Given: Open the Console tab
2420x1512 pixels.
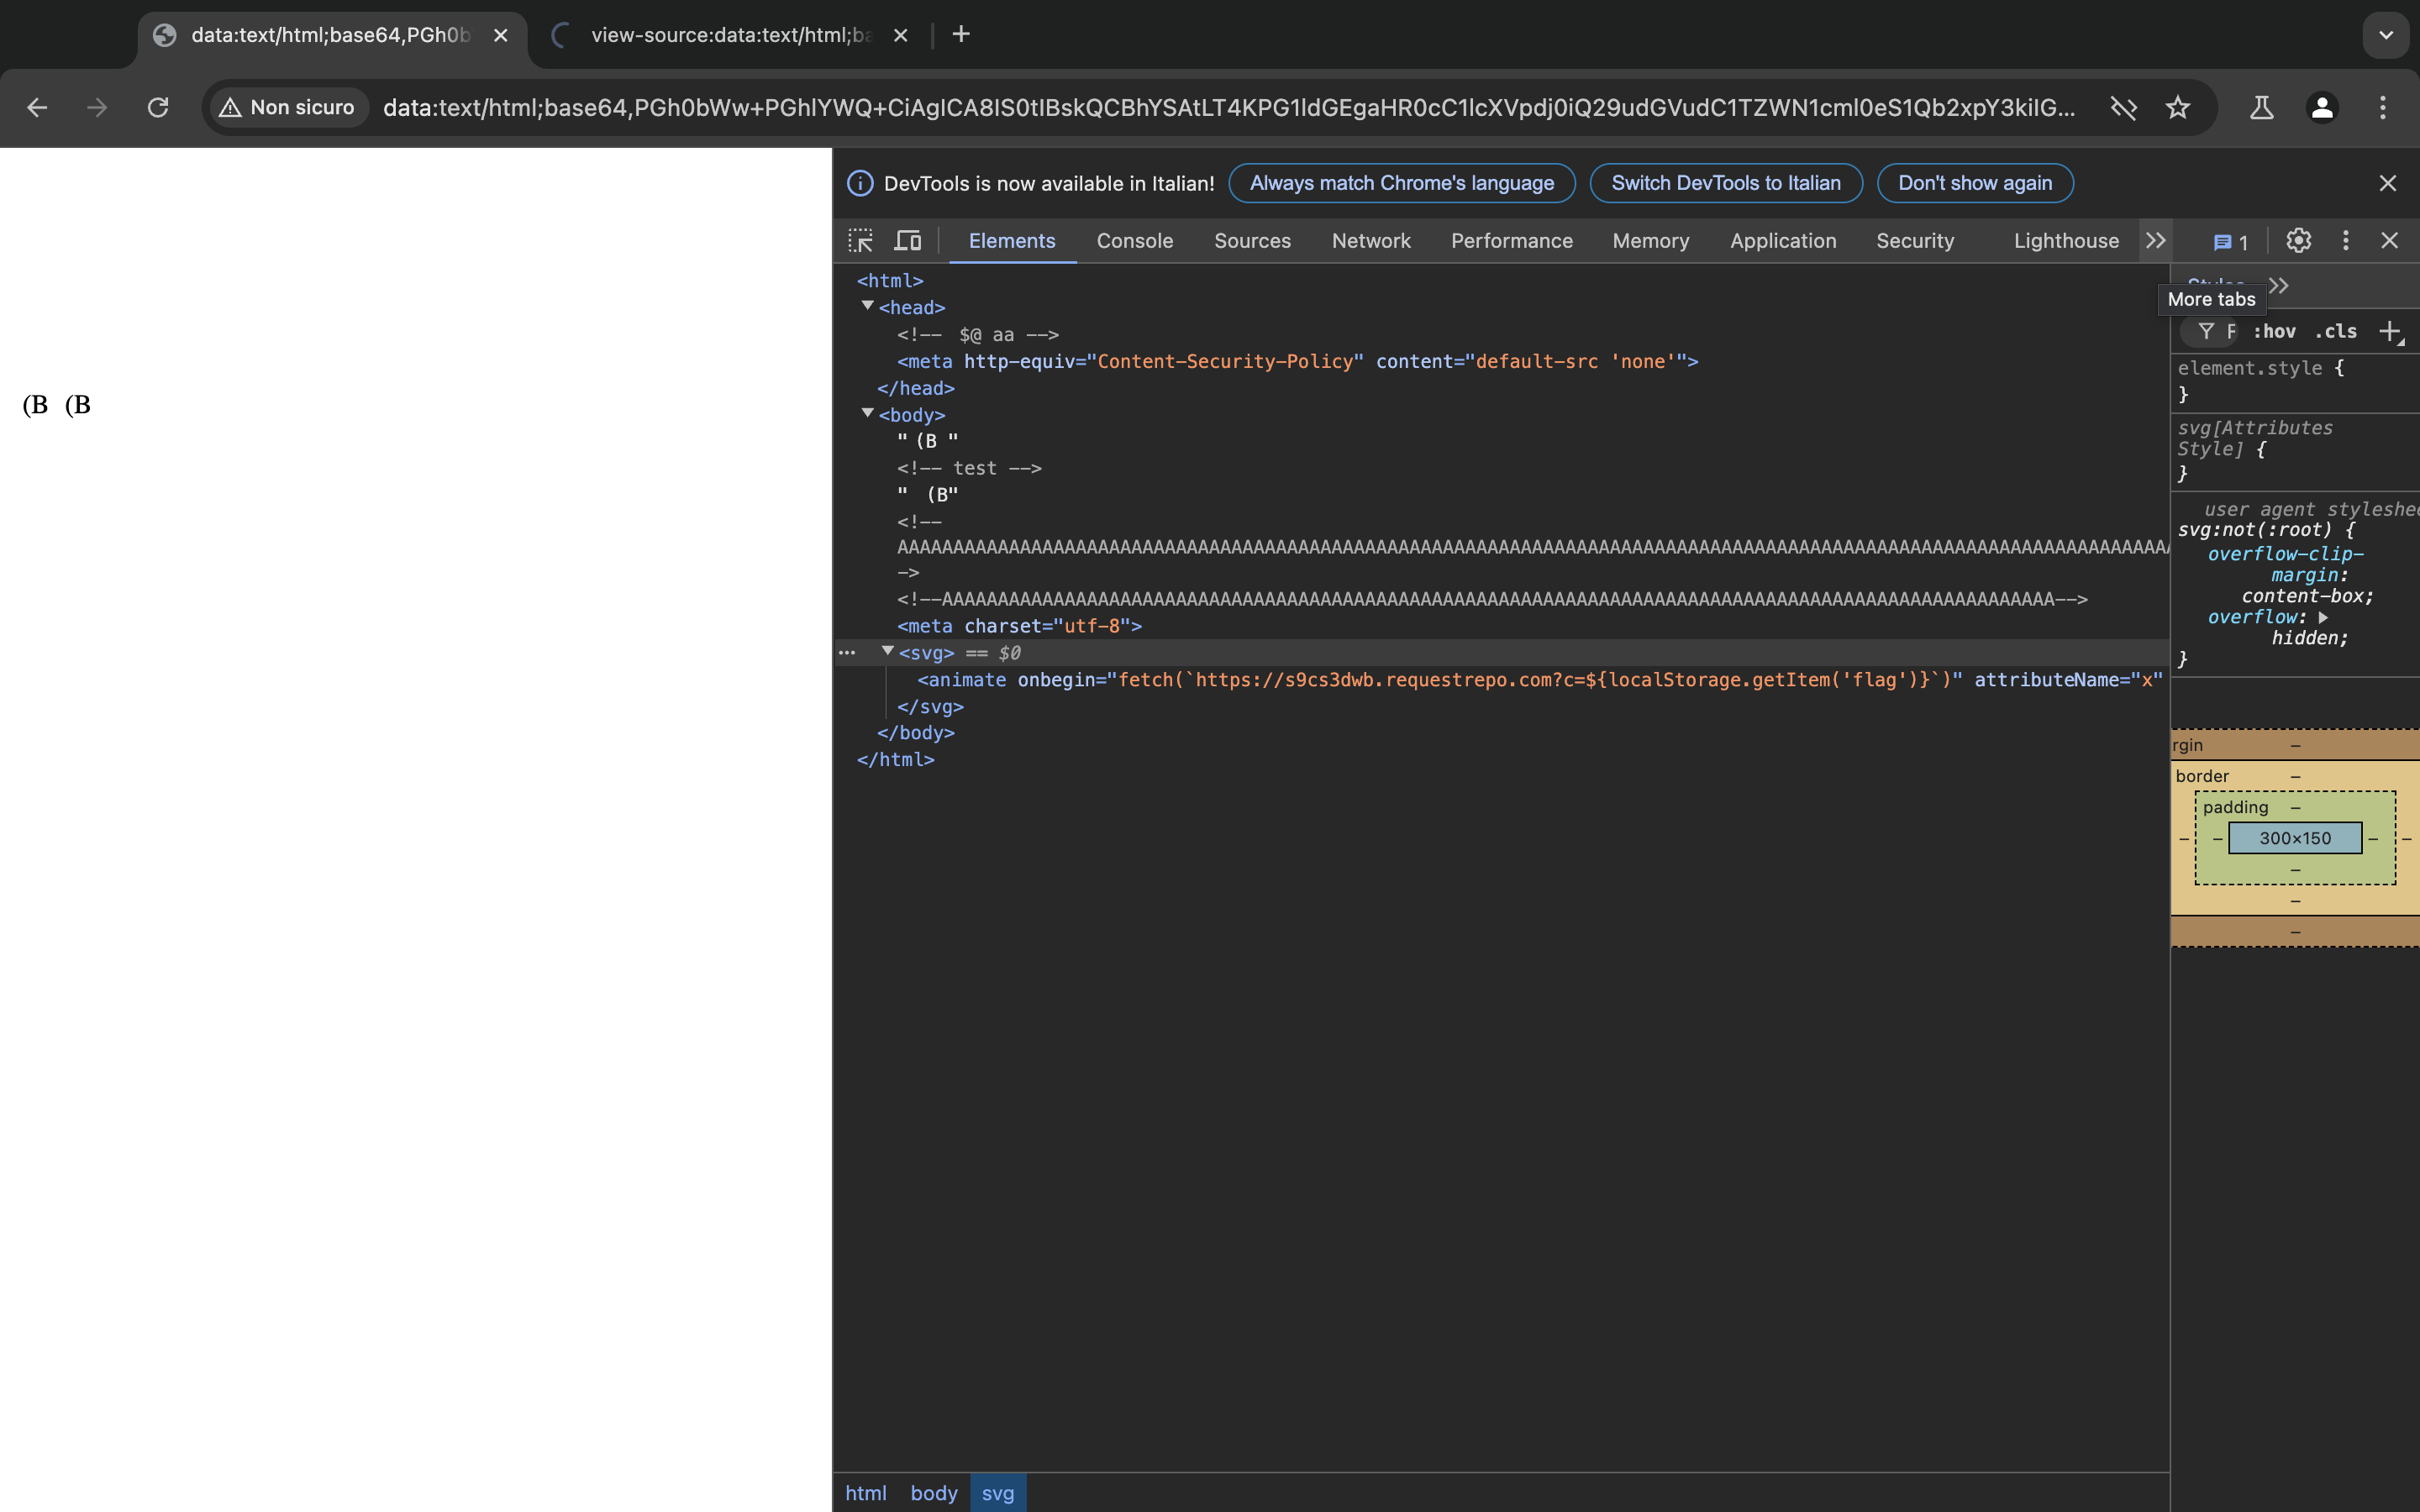Looking at the screenshot, I should (x=1135, y=241).
